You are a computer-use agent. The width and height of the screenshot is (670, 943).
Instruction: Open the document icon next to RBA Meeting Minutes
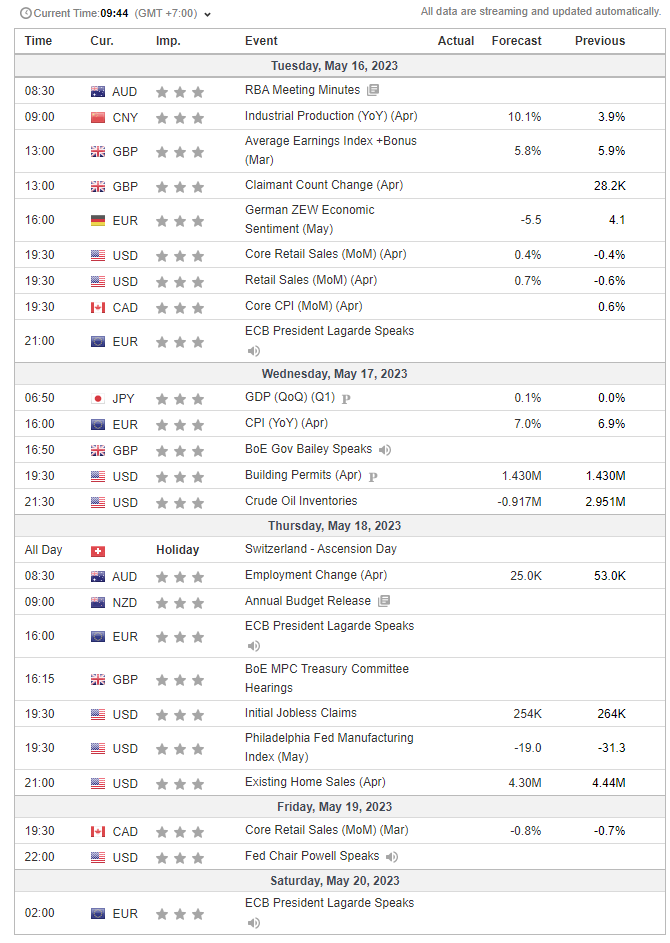[x=373, y=90]
